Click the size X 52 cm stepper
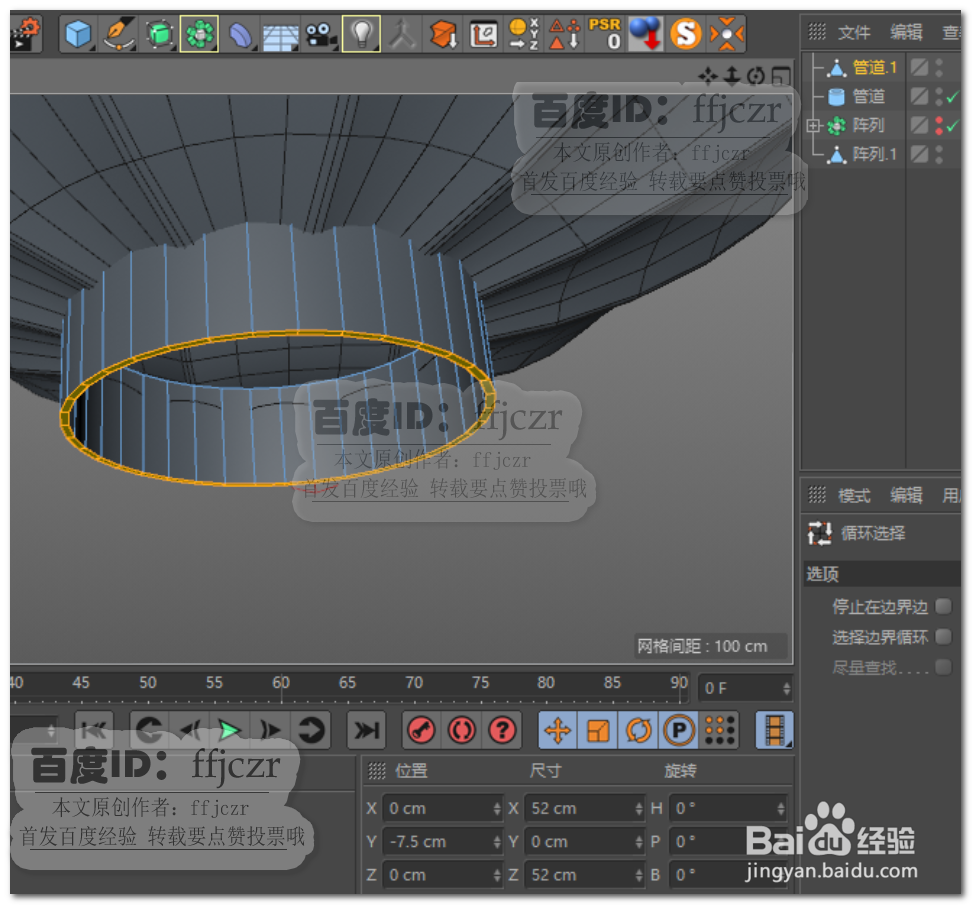Image resolution: width=972 pixels, height=905 pixels. (x=639, y=808)
